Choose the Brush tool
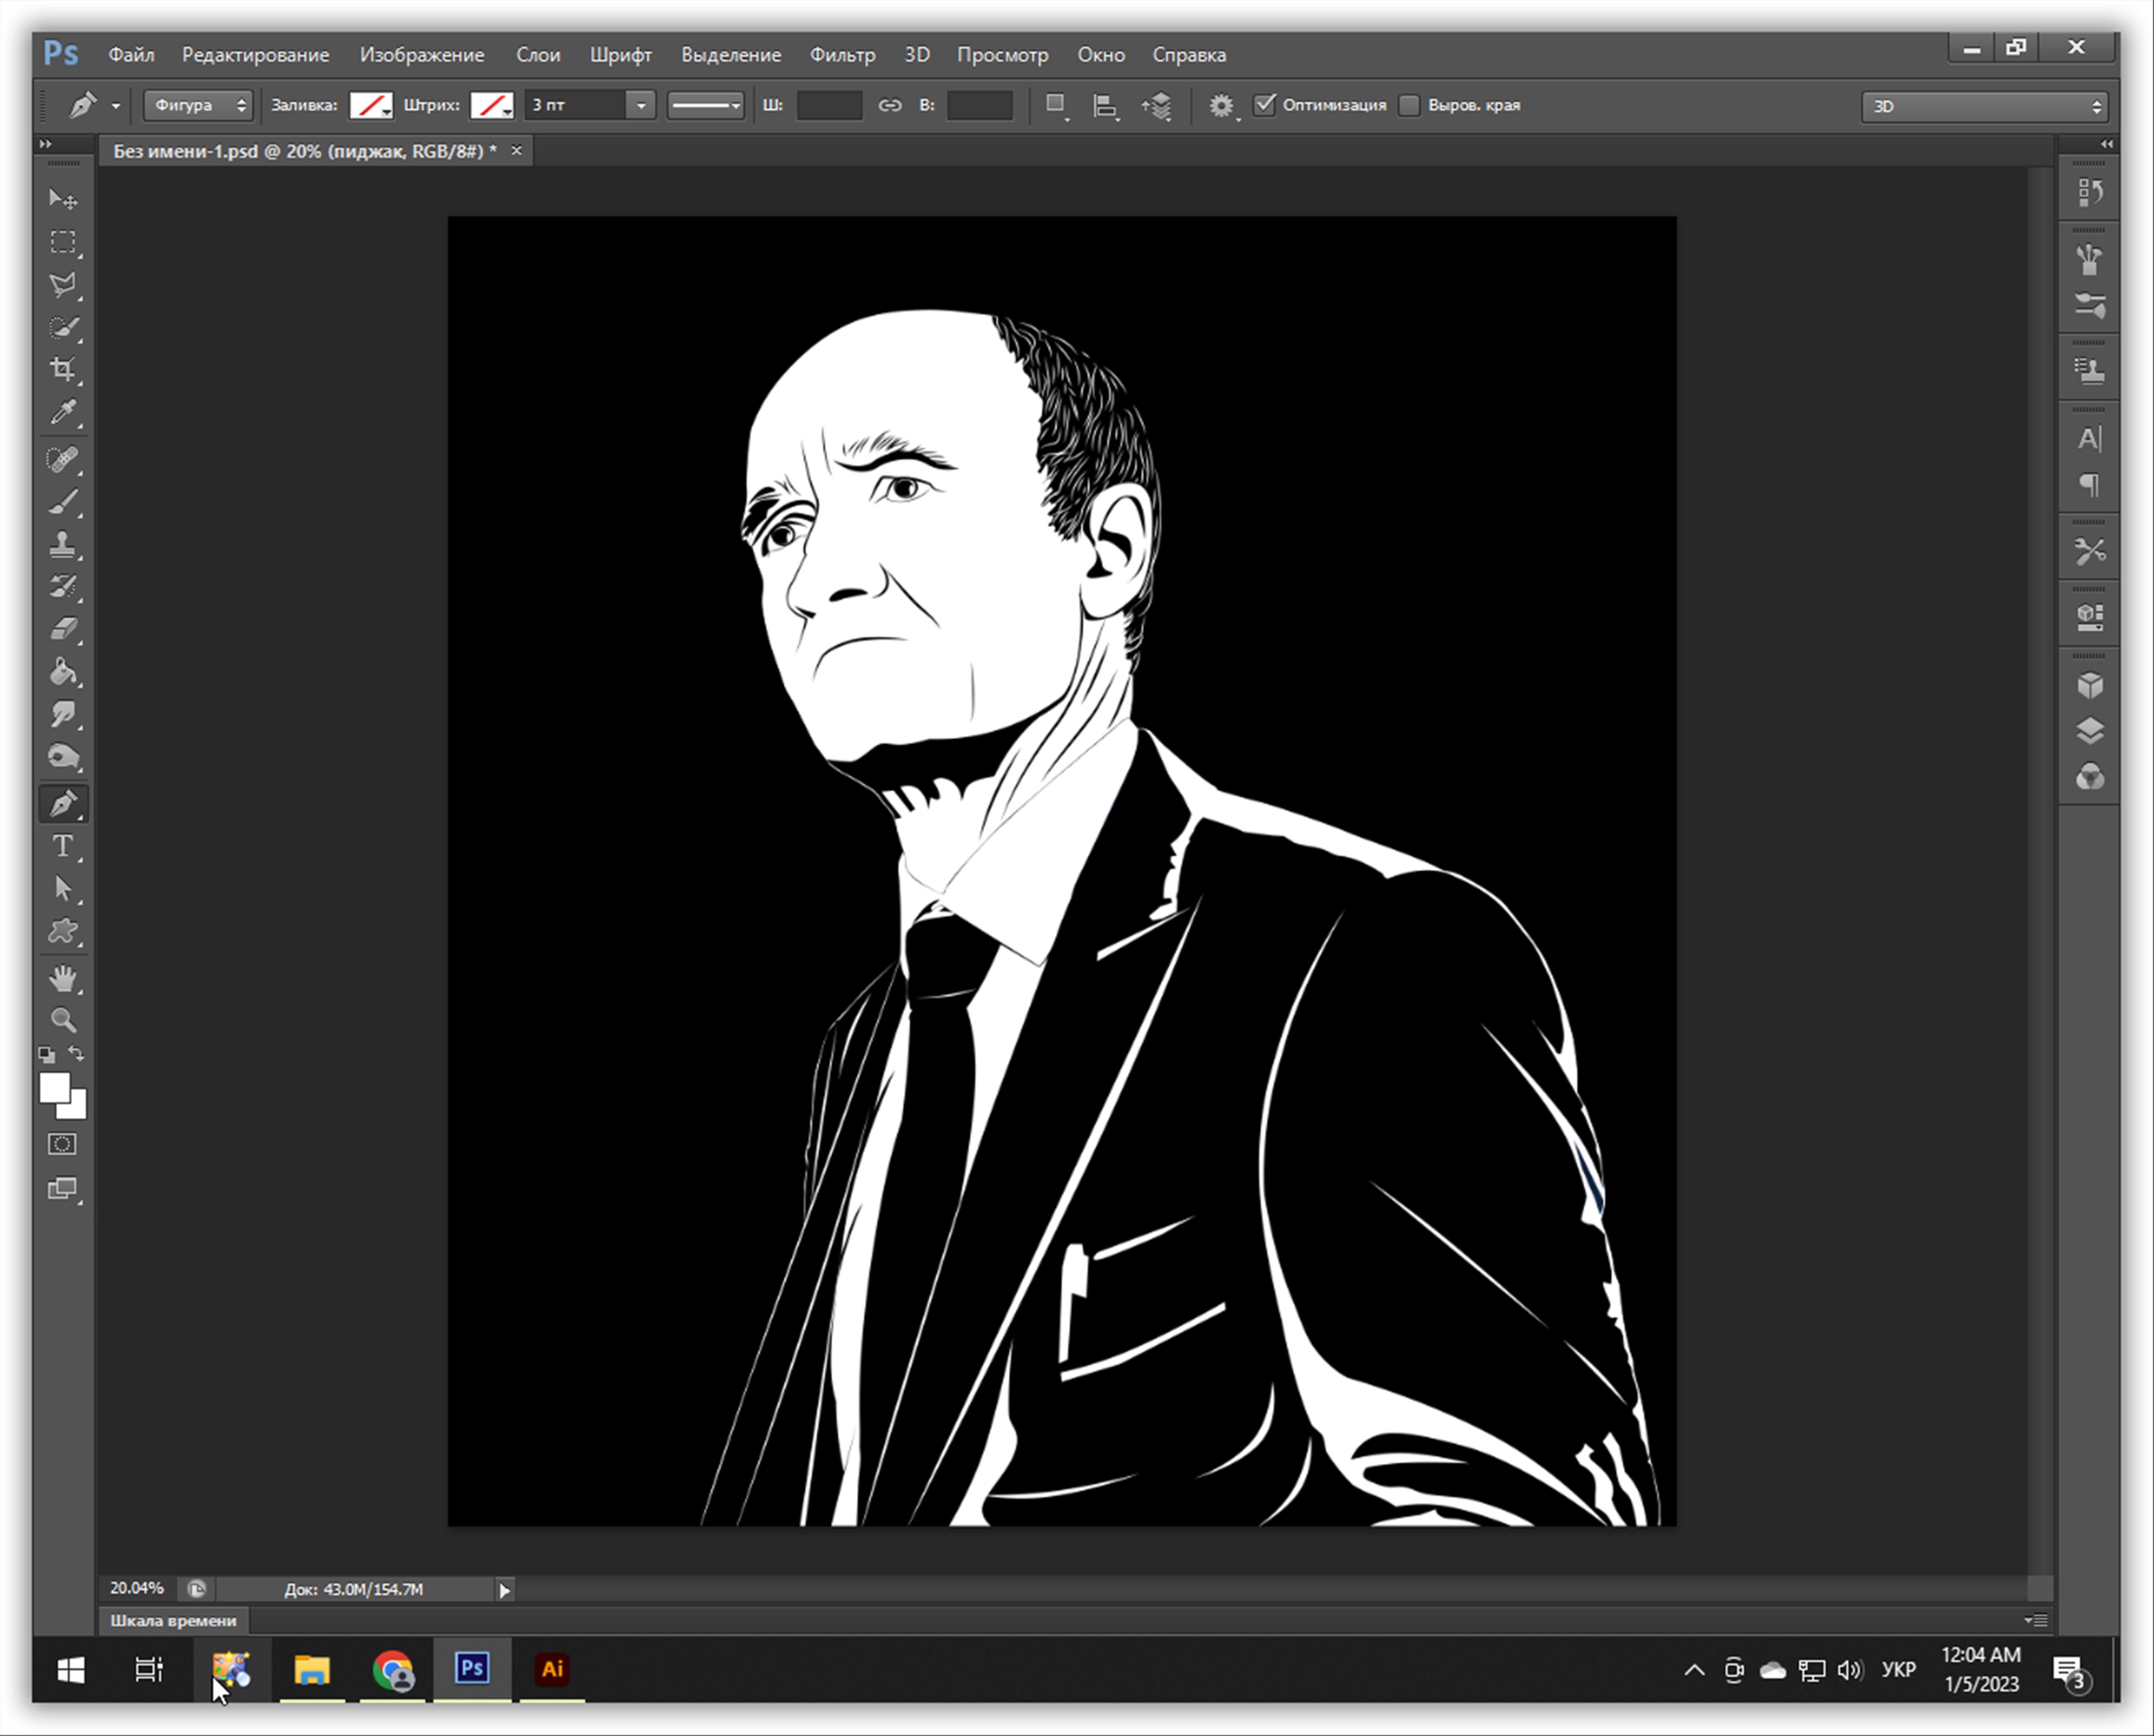The width and height of the screenshot is (2154, 1736). 63,502
